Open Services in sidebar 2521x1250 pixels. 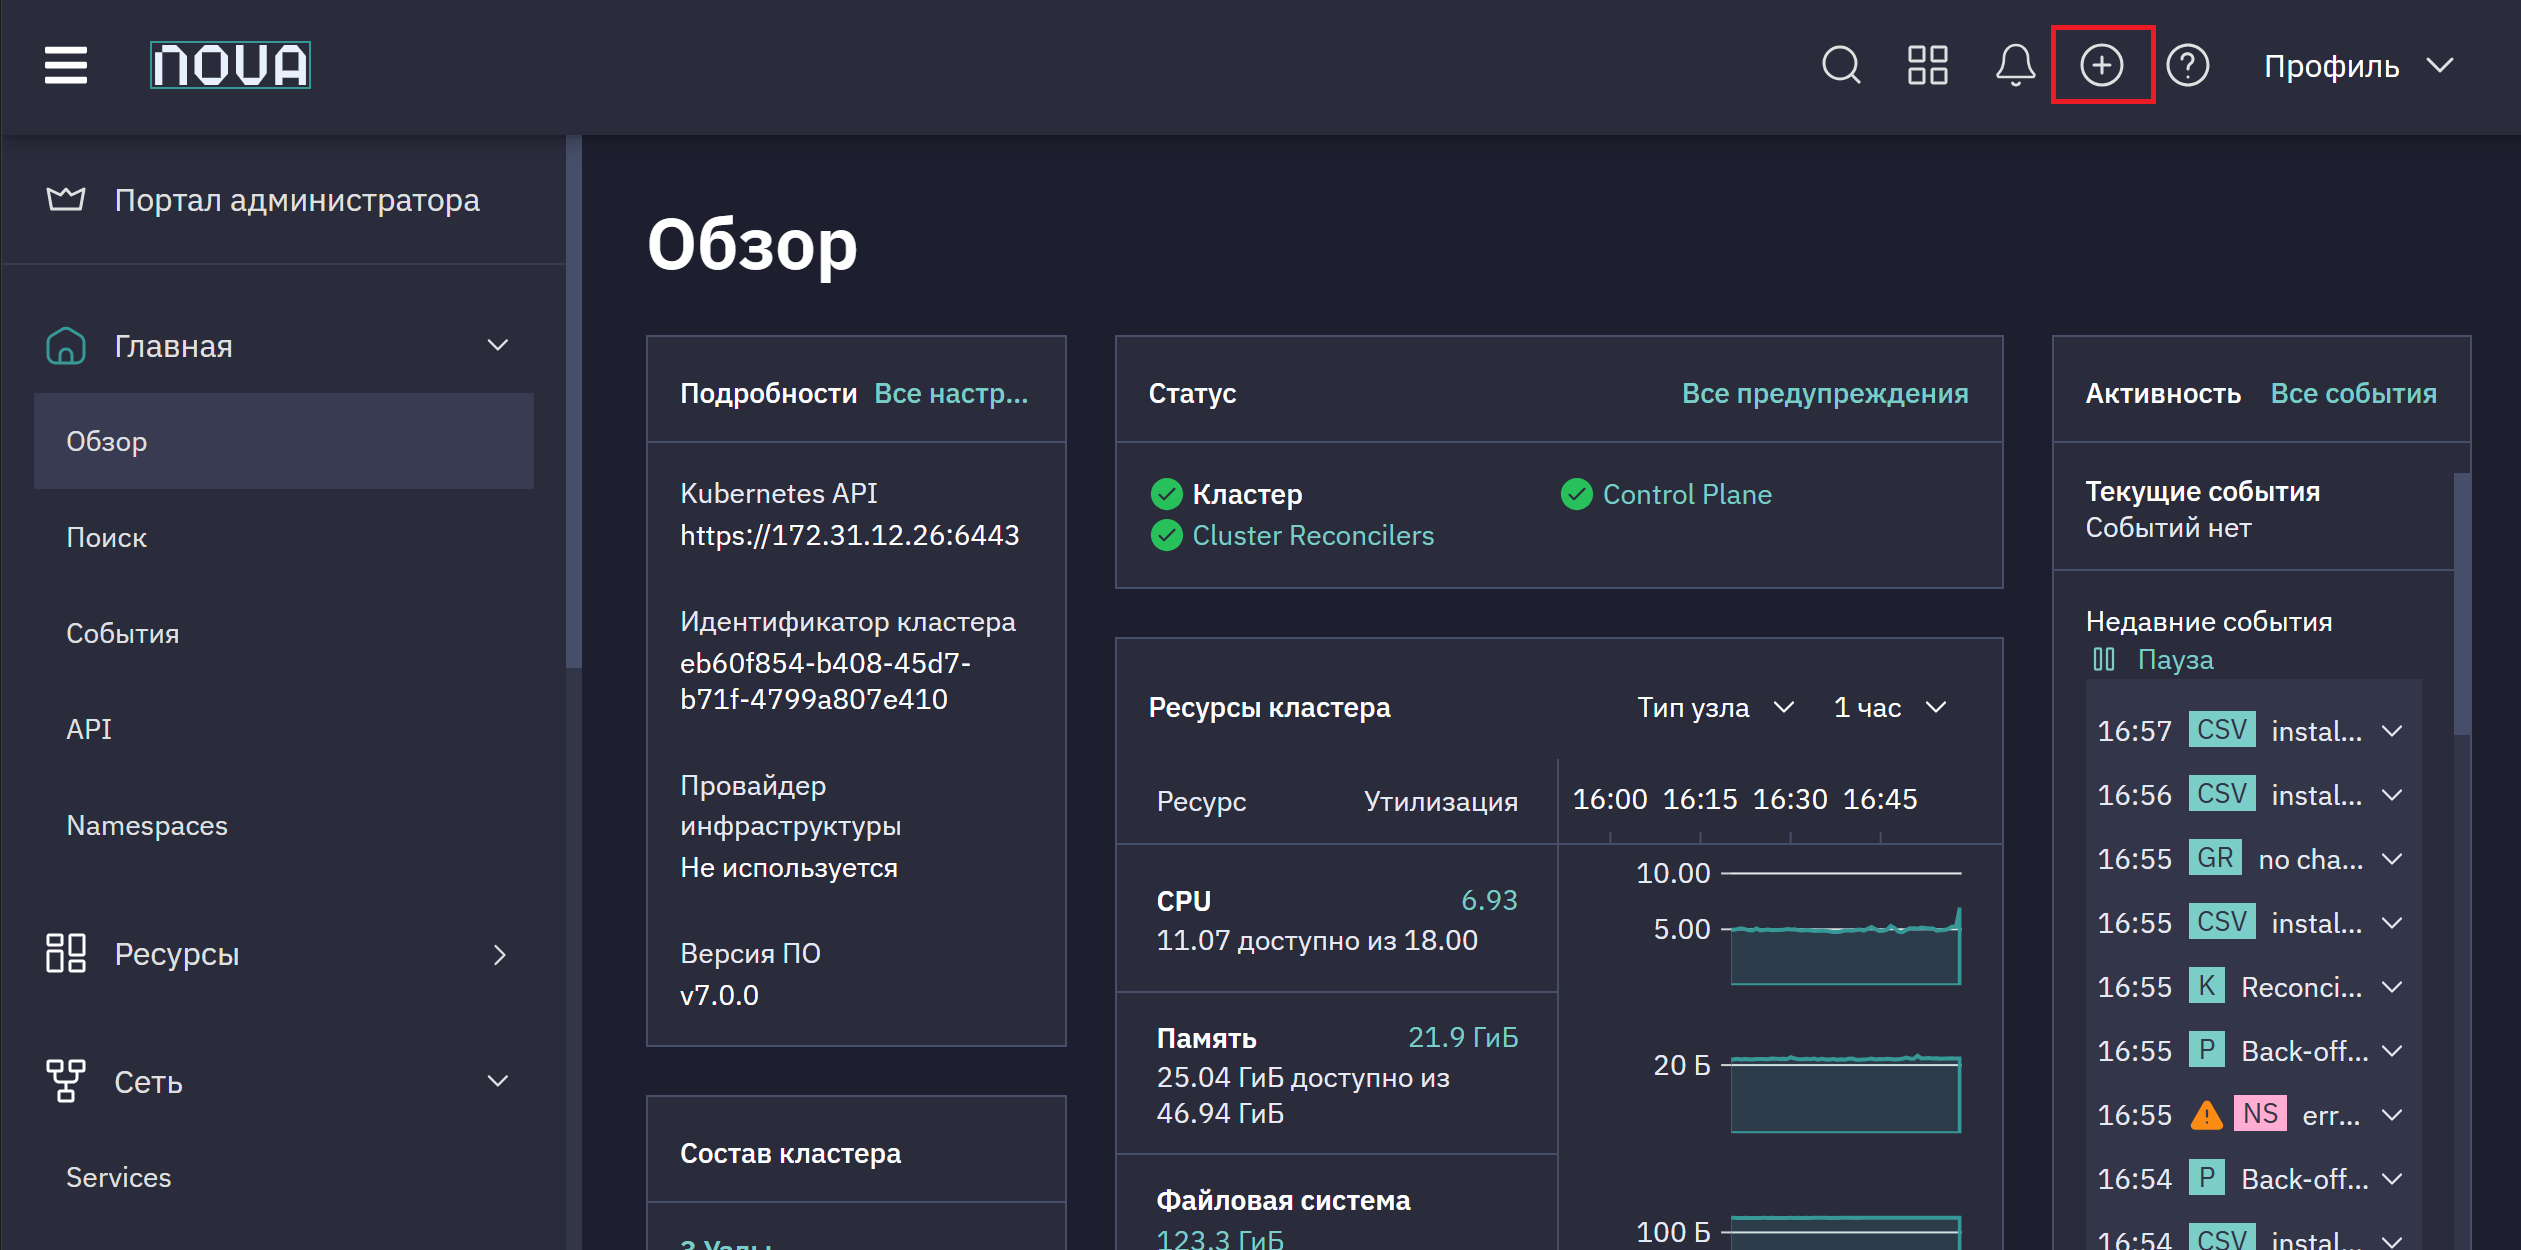pos(284,1177)
